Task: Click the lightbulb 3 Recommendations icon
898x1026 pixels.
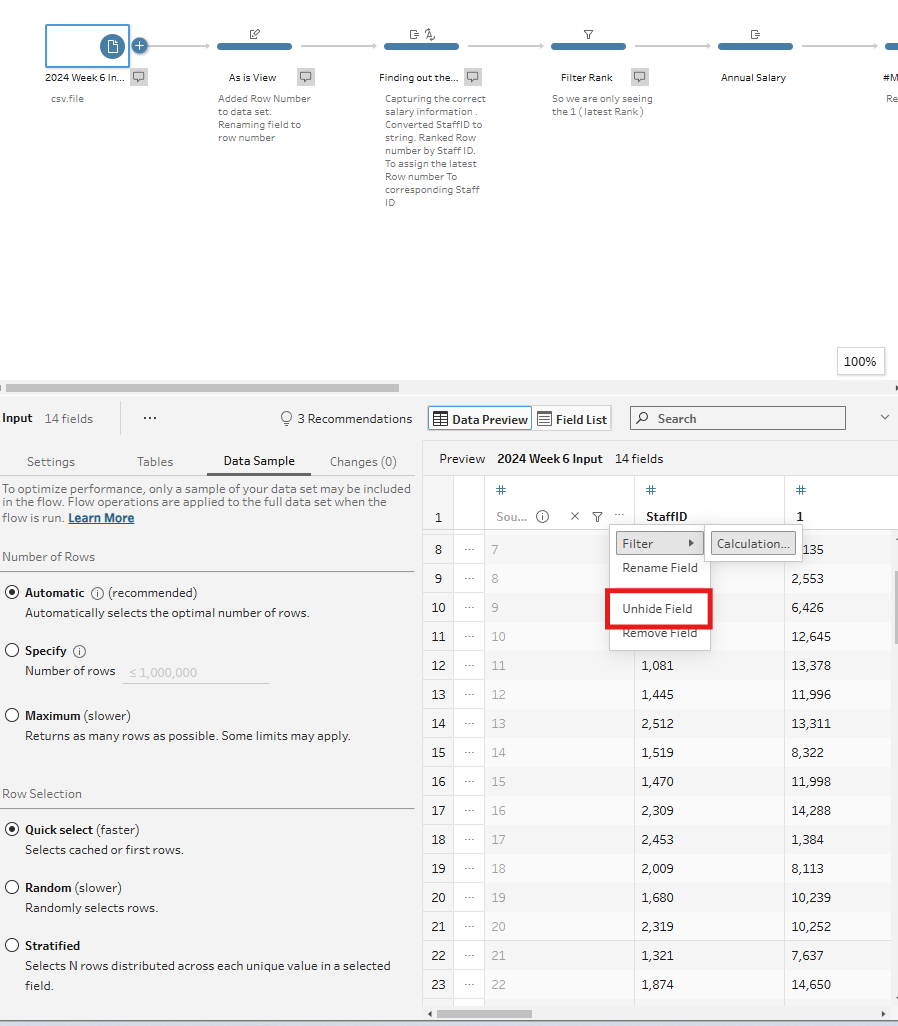Action: coord(286,419)
